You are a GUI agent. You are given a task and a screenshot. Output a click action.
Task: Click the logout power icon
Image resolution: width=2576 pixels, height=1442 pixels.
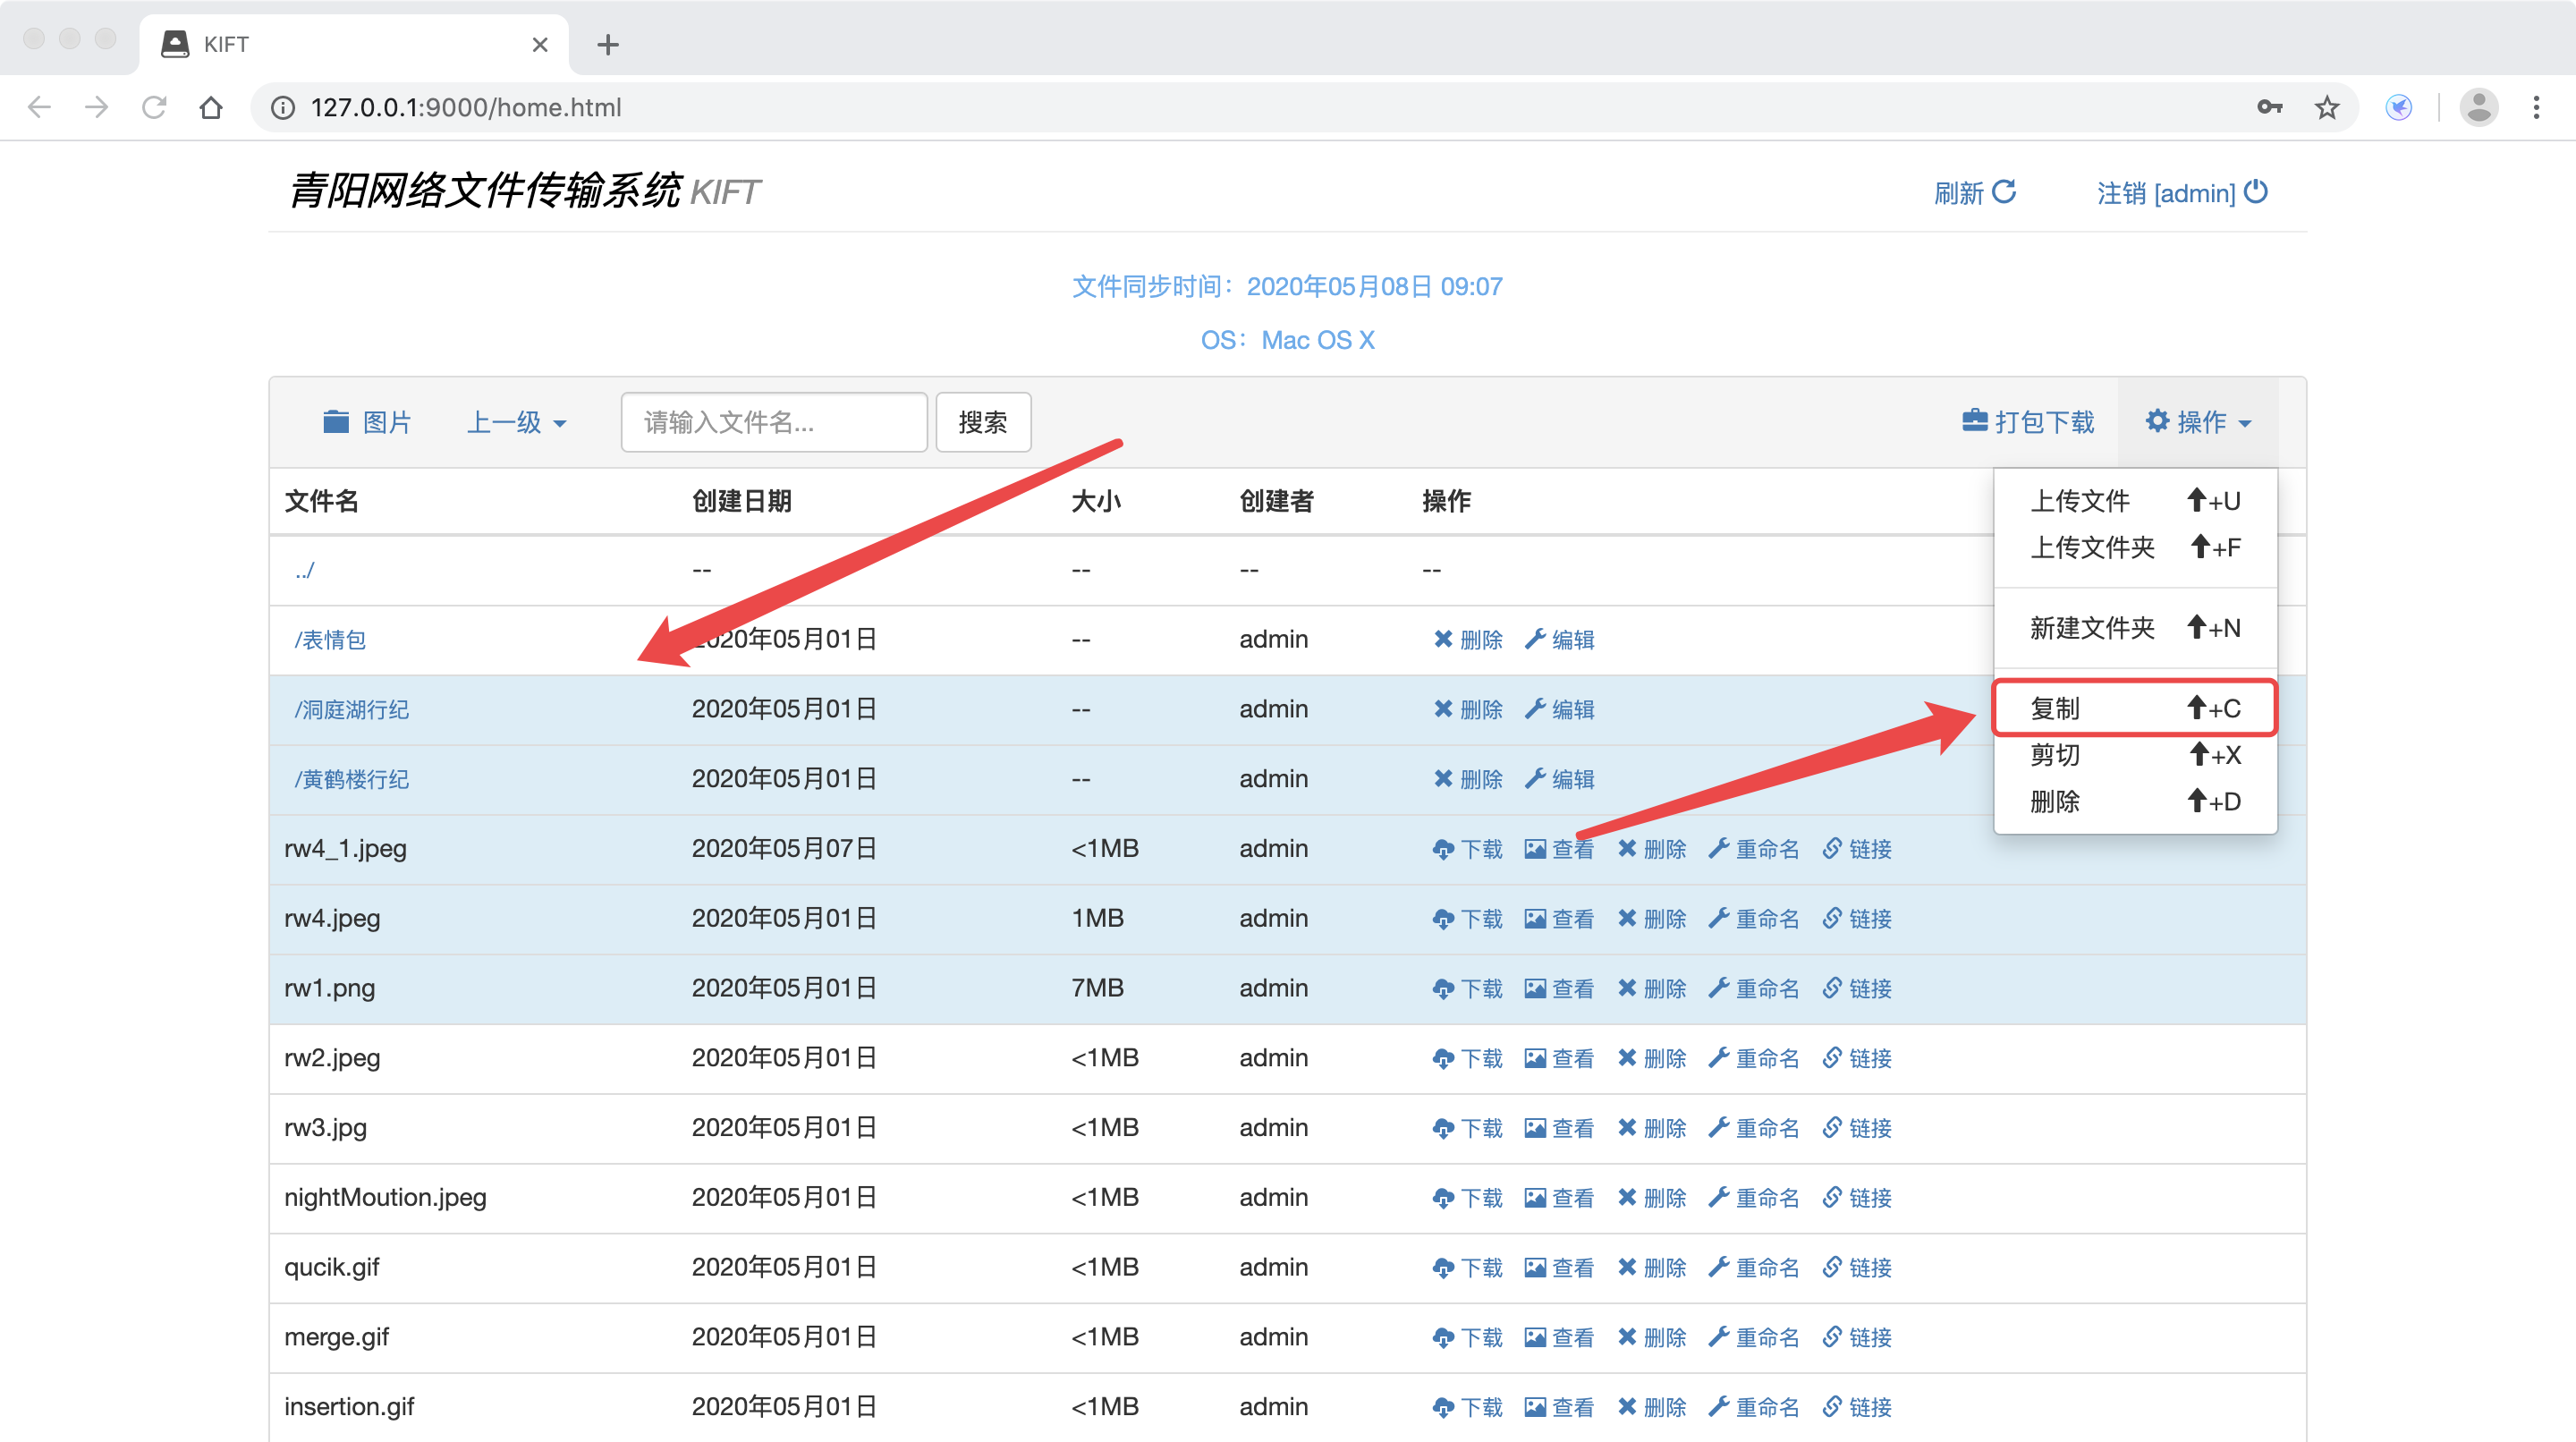click(x=2256, y=191)
